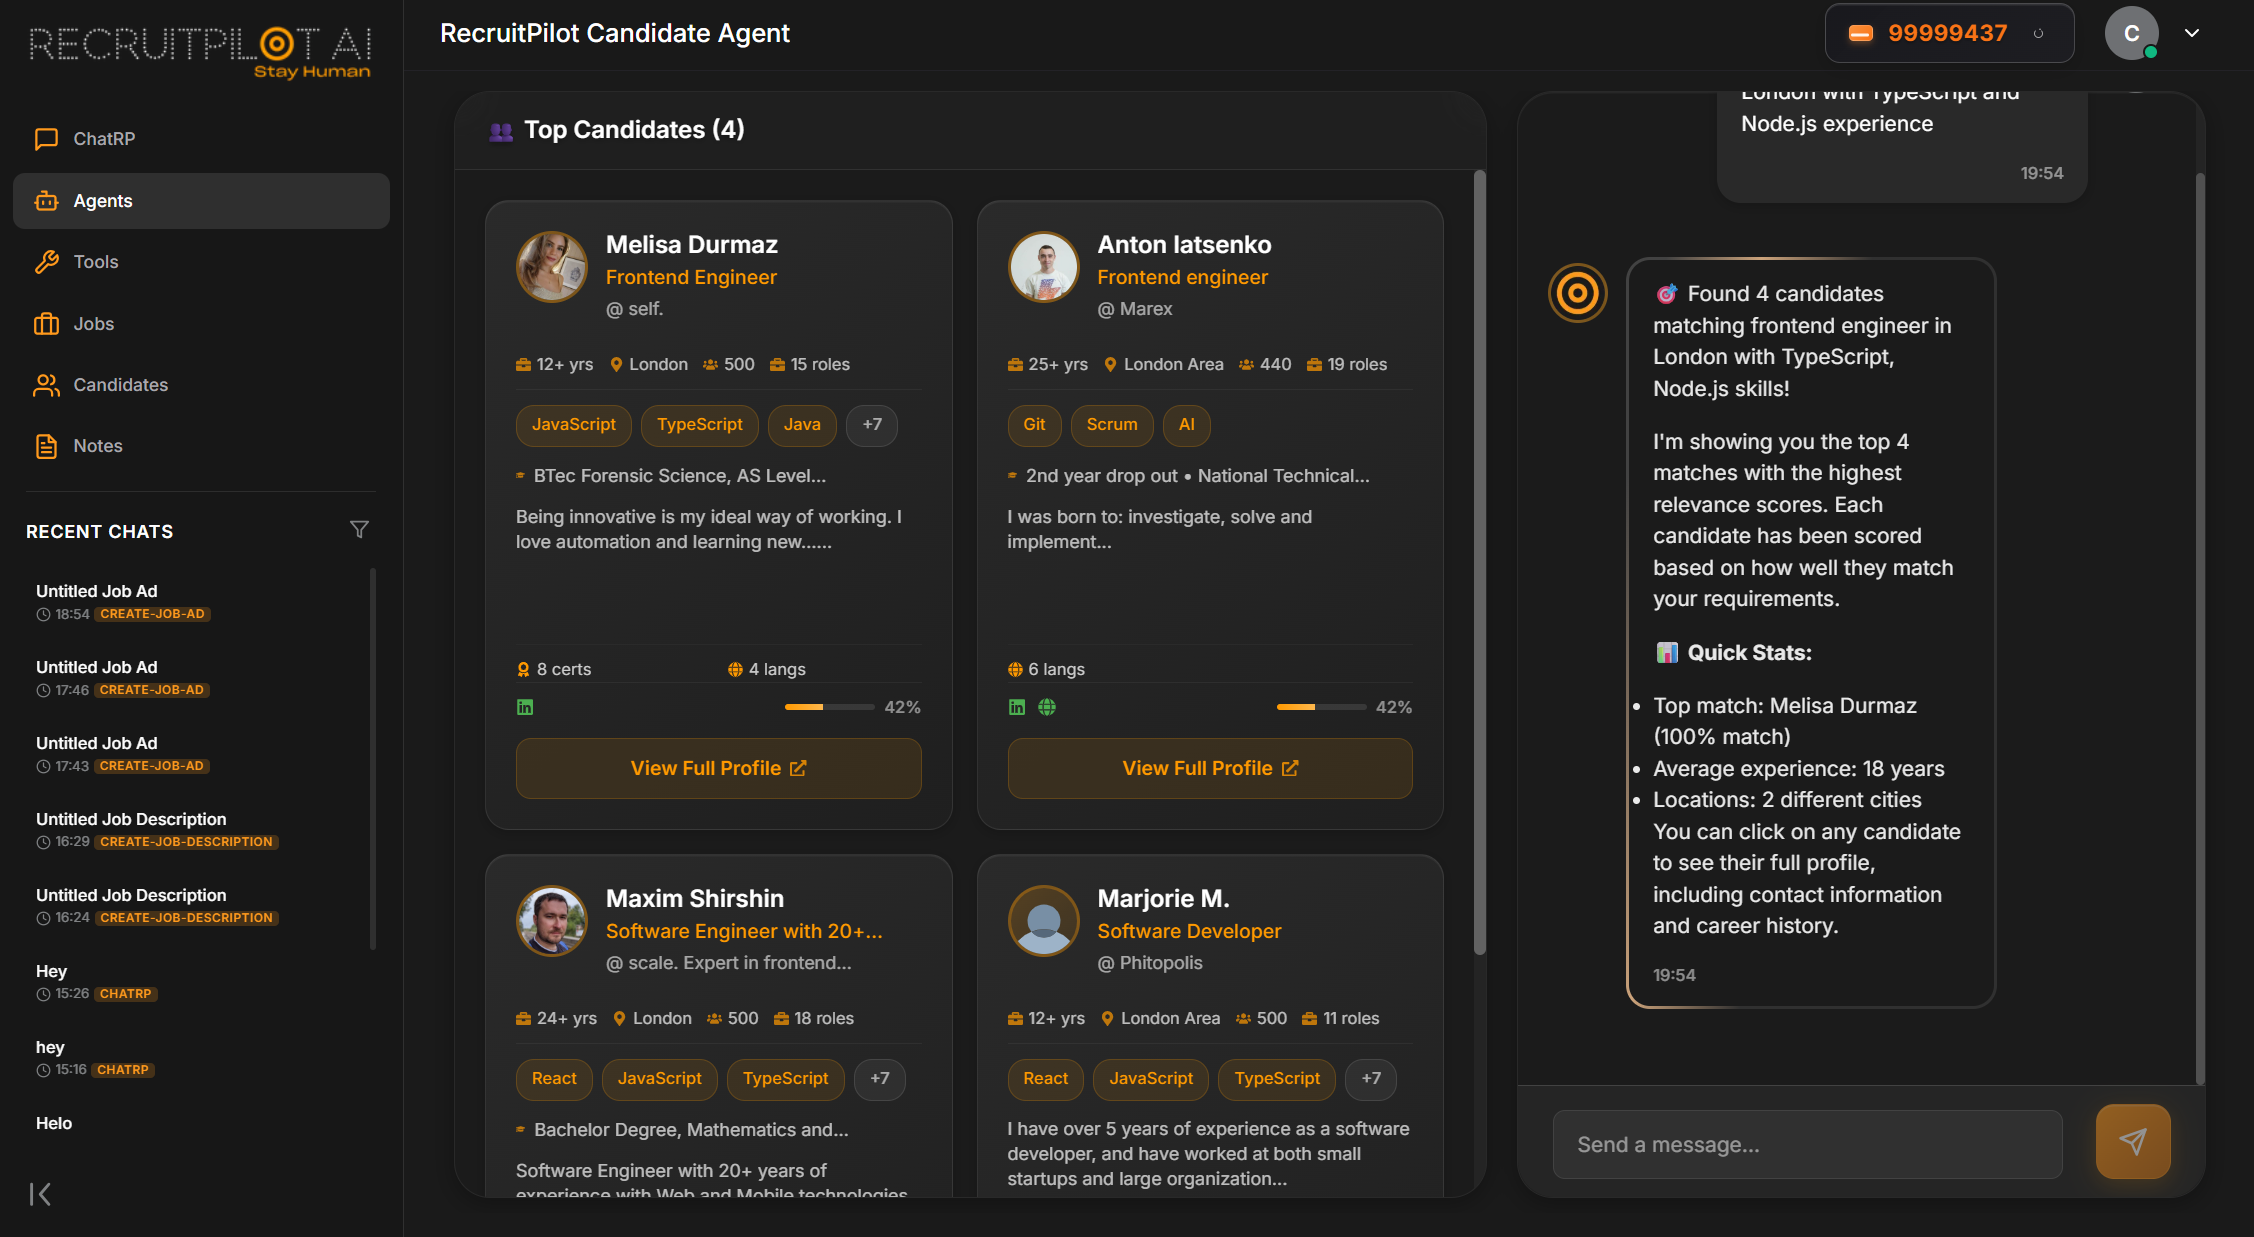This screenshot has height=1237, width=2254.
Task: Click the ChatRP chat bubble icon
Action: 46,139
